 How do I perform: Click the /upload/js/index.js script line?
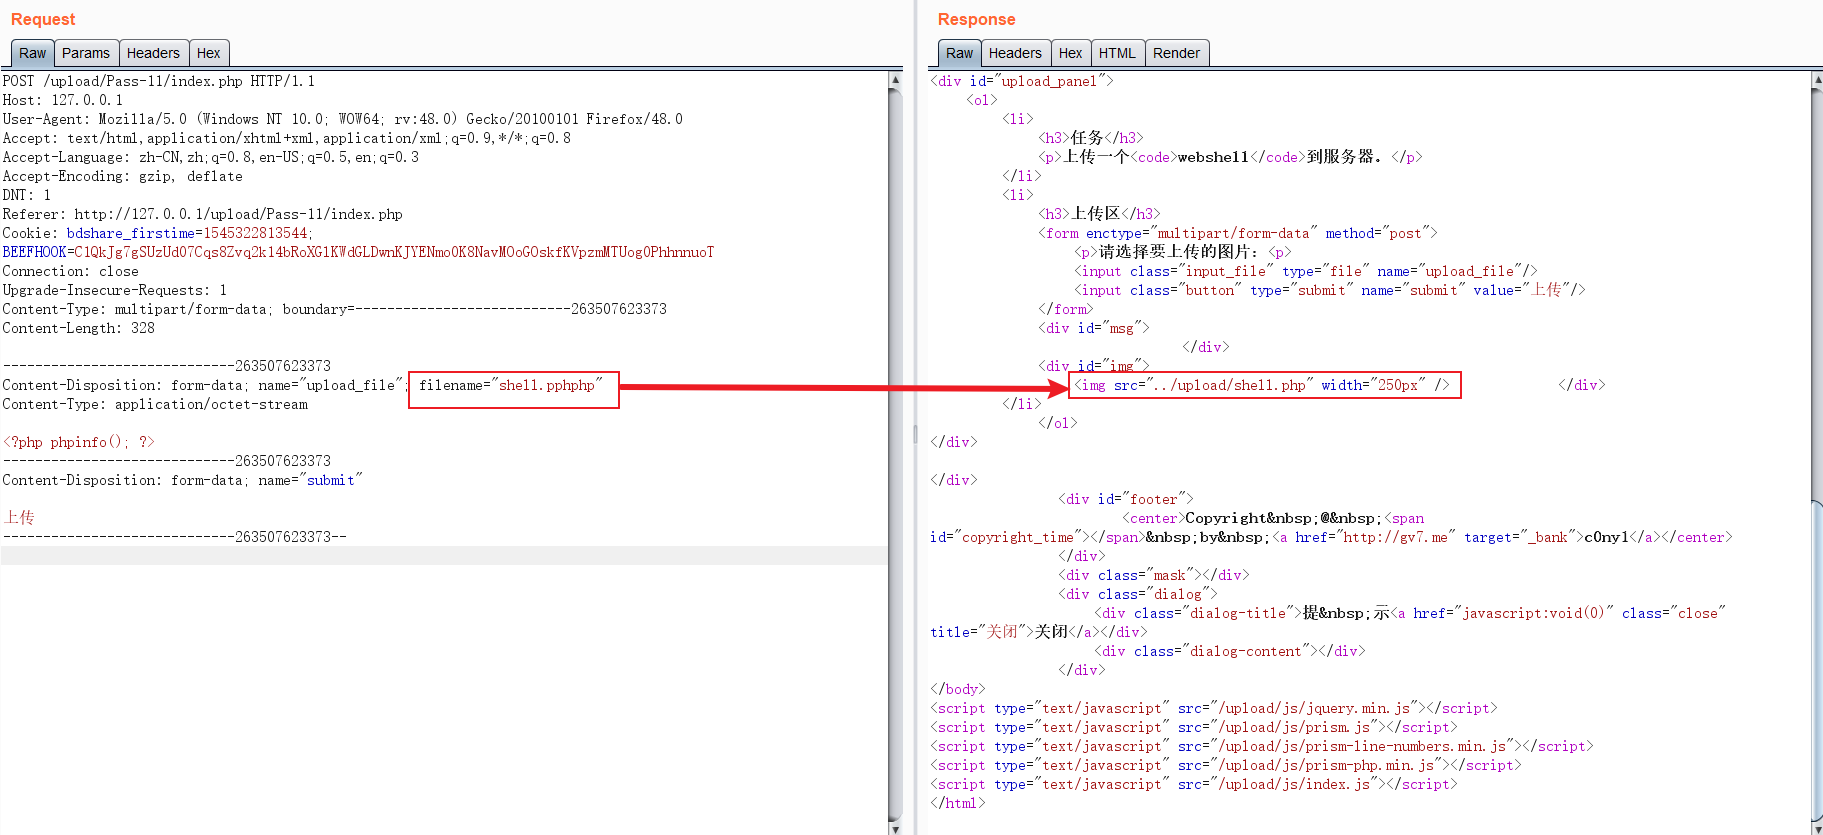point(1194,784)
